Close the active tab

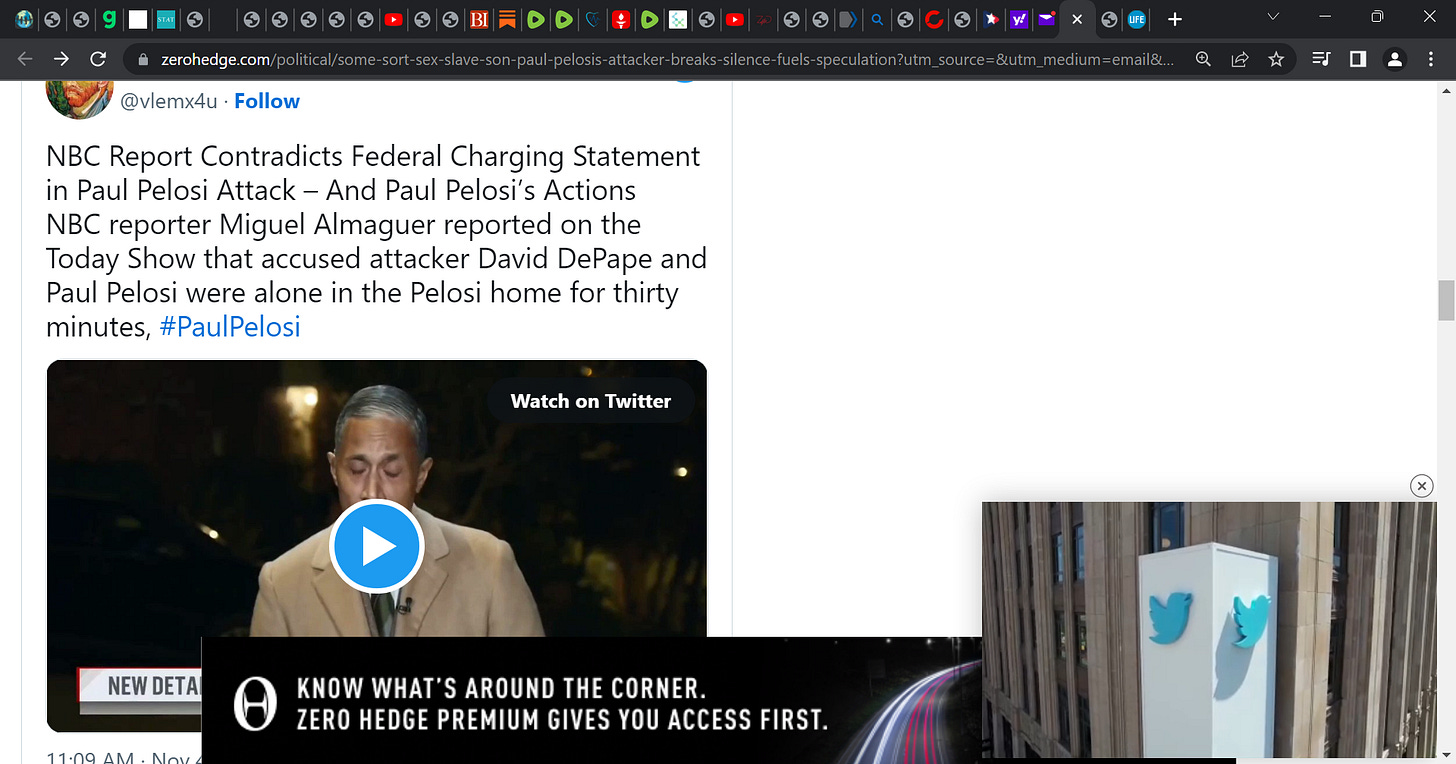click(1077, 19)
